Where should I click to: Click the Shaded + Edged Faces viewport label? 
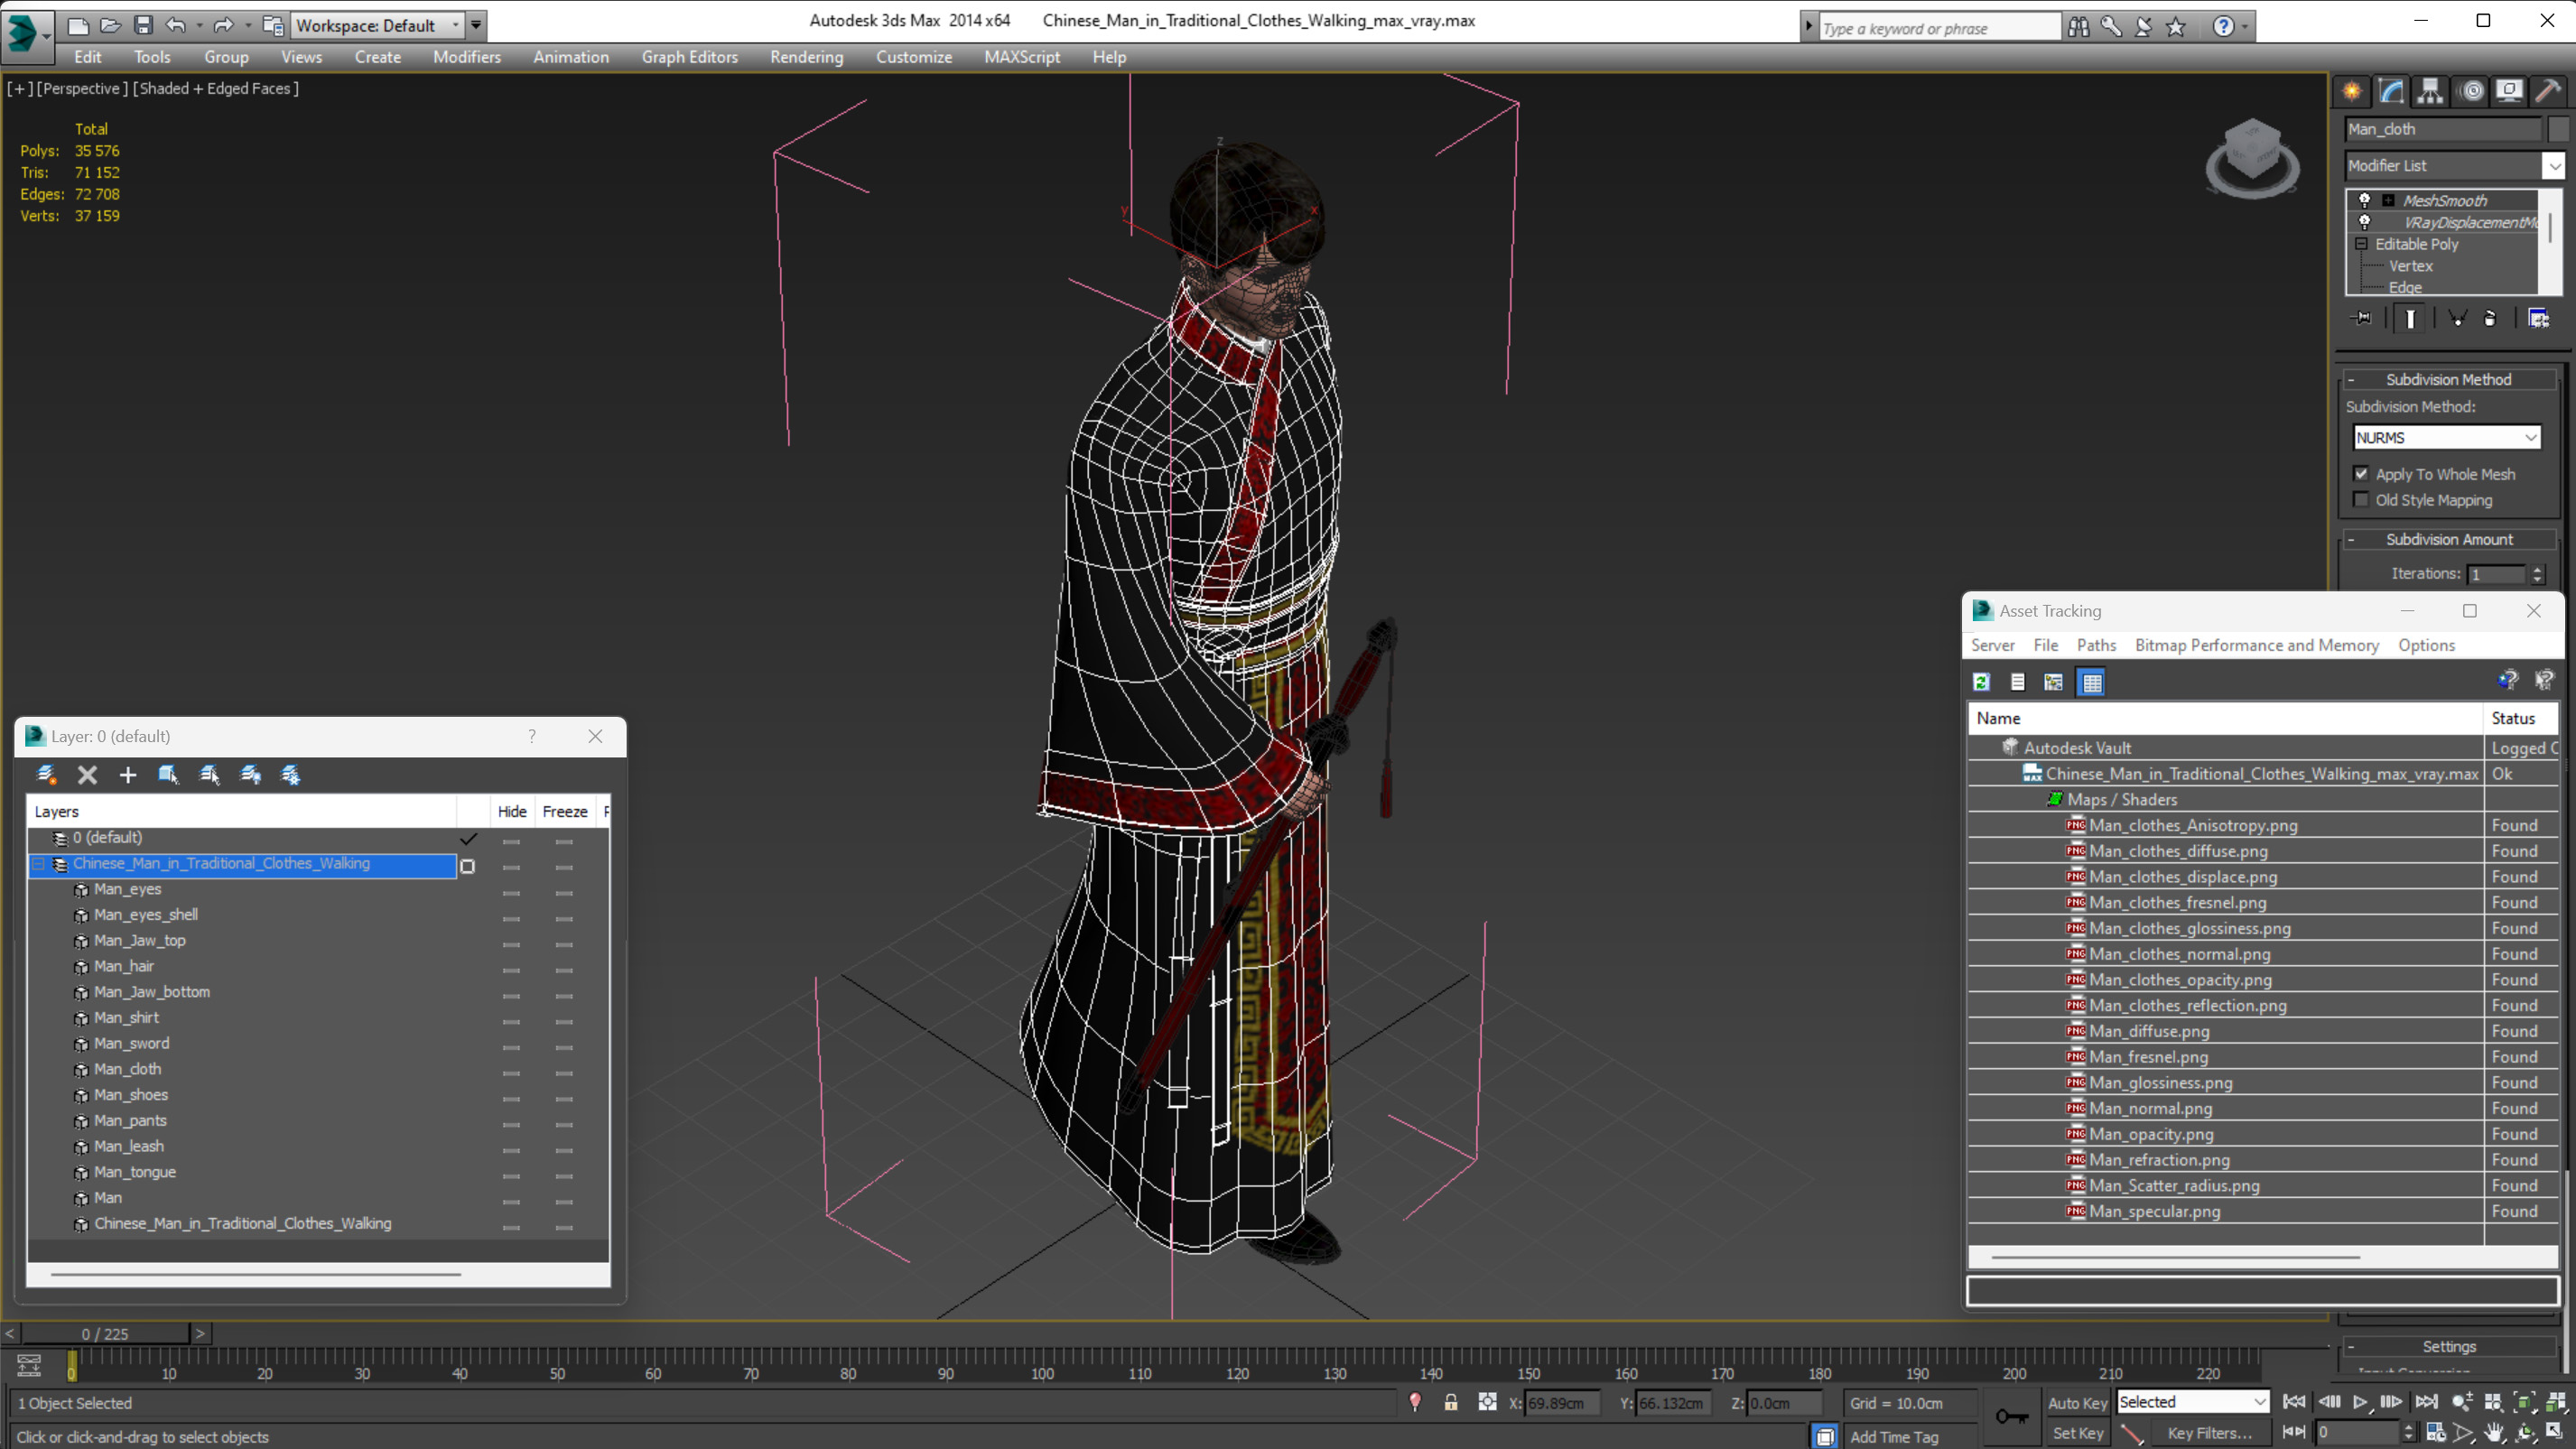[x=215, y=88]
